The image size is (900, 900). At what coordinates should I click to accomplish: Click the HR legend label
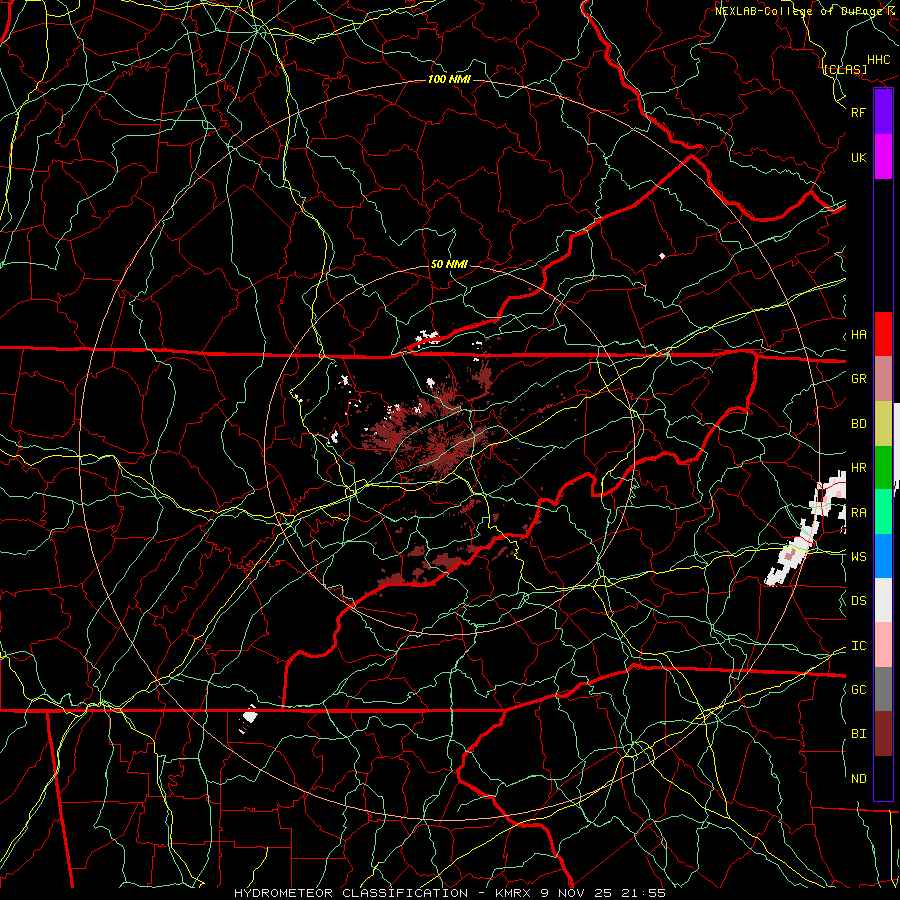[858, 468]
